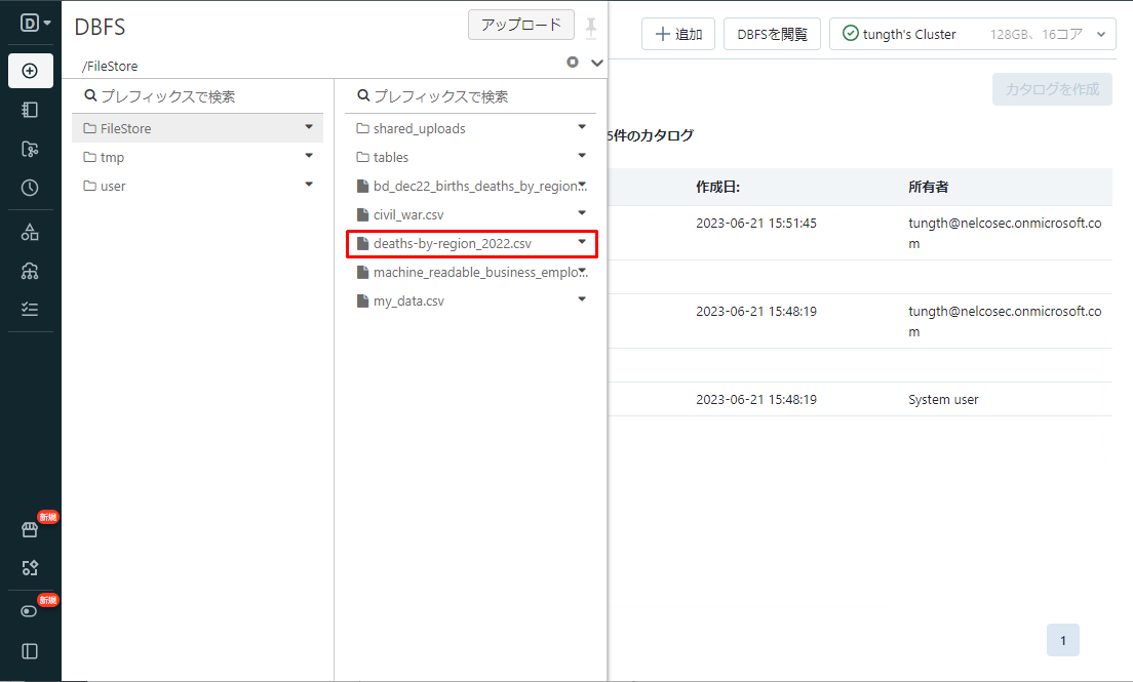
Task: Click the shared_uploads folder icon
Action: click(x=363, y=129)
